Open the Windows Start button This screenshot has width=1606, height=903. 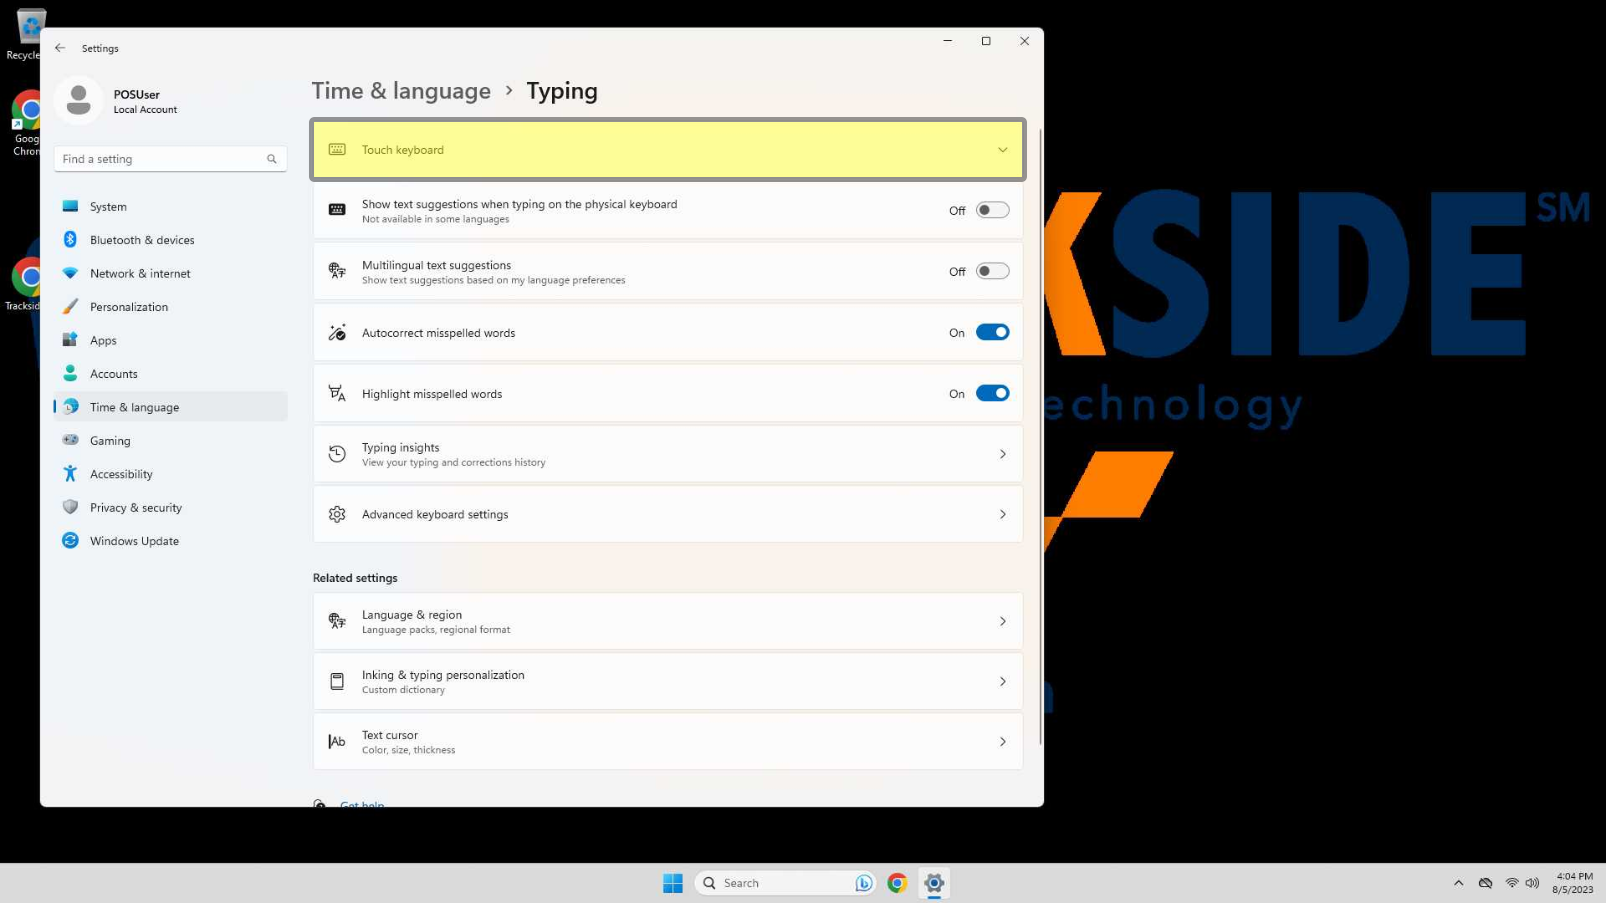click(673, 883)
